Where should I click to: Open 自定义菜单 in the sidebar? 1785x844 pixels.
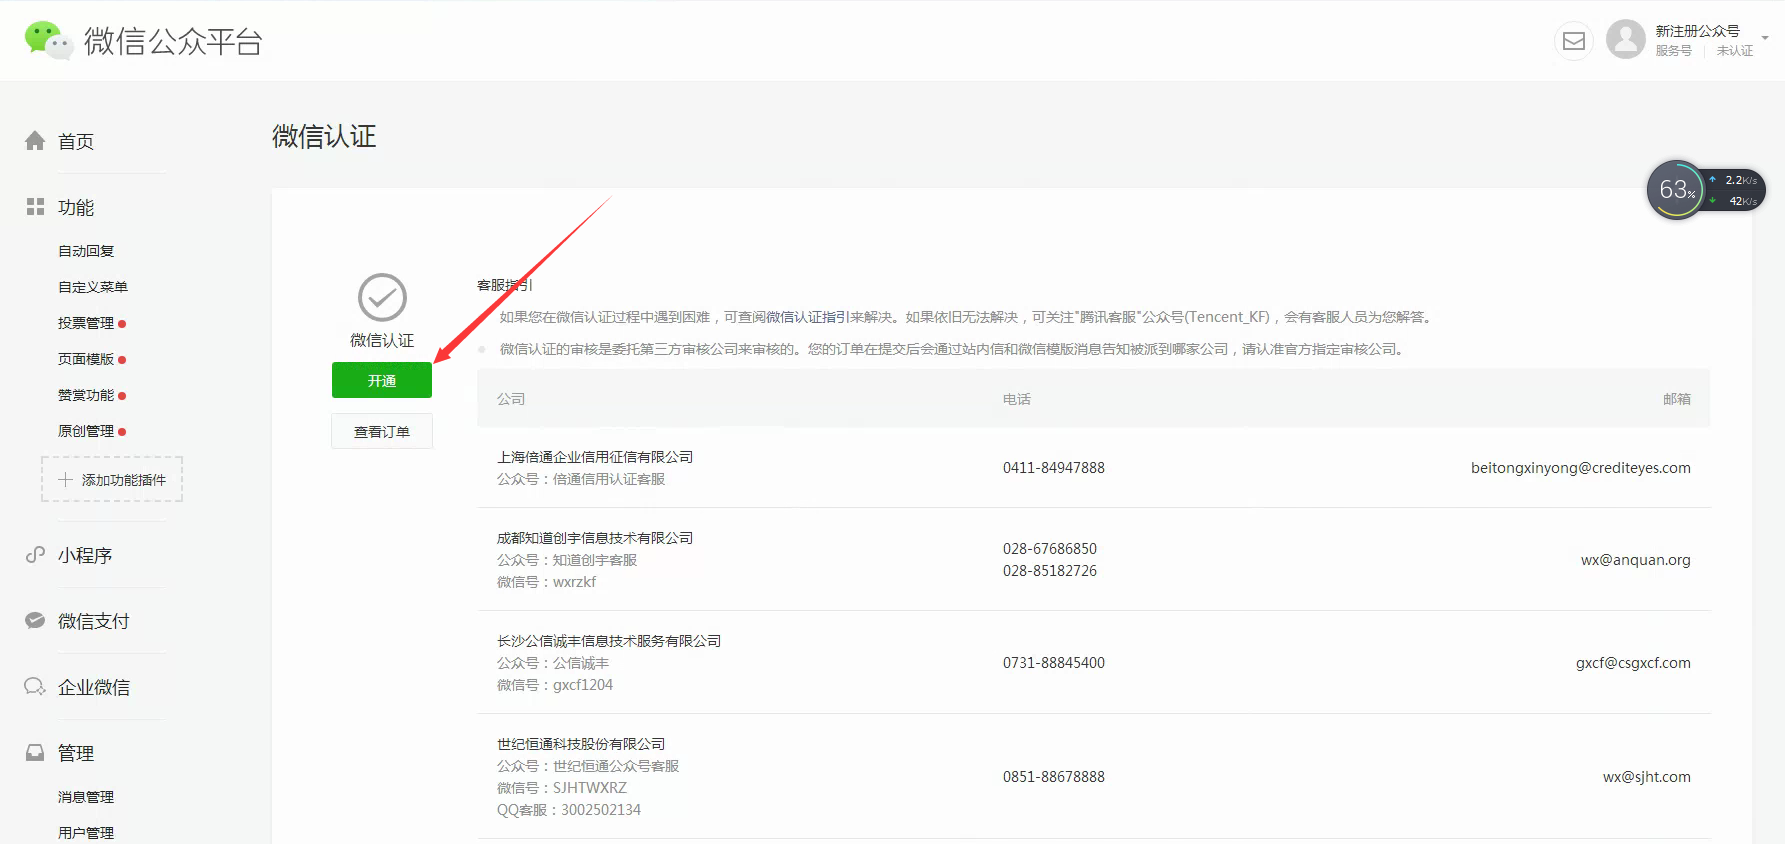point(93,287)
